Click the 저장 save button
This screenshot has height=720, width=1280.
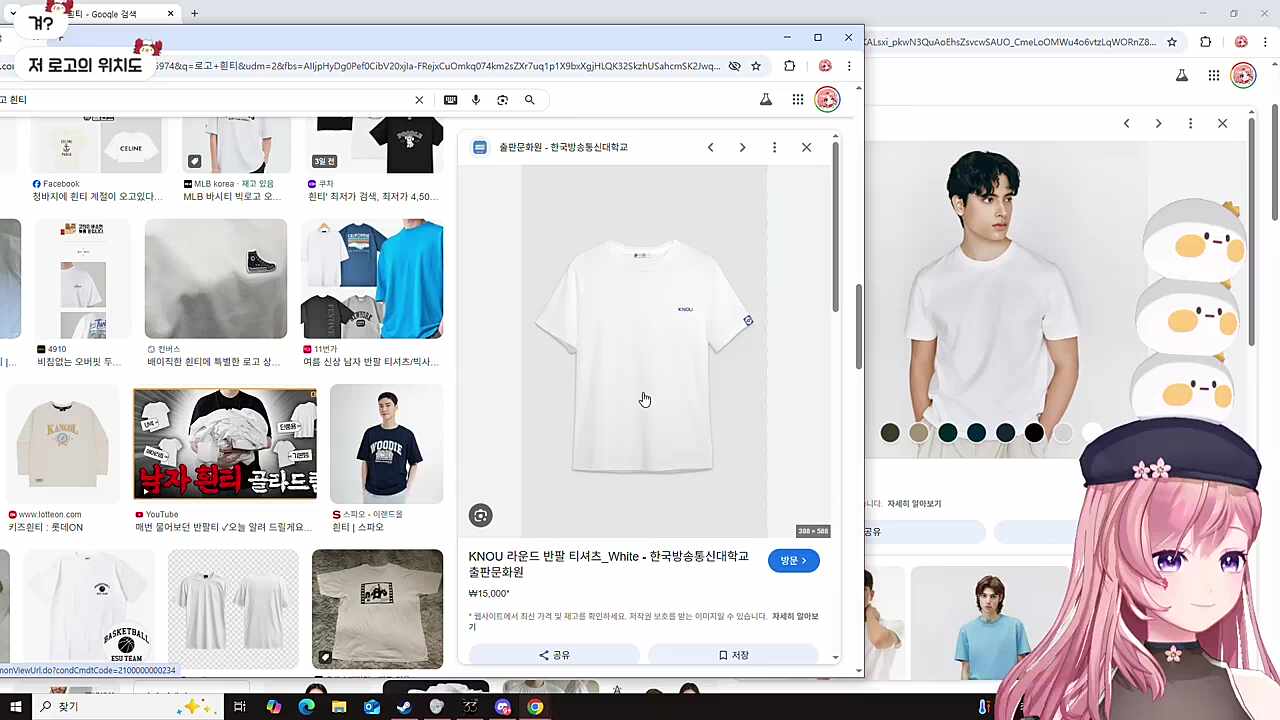(x=733, y=655)
